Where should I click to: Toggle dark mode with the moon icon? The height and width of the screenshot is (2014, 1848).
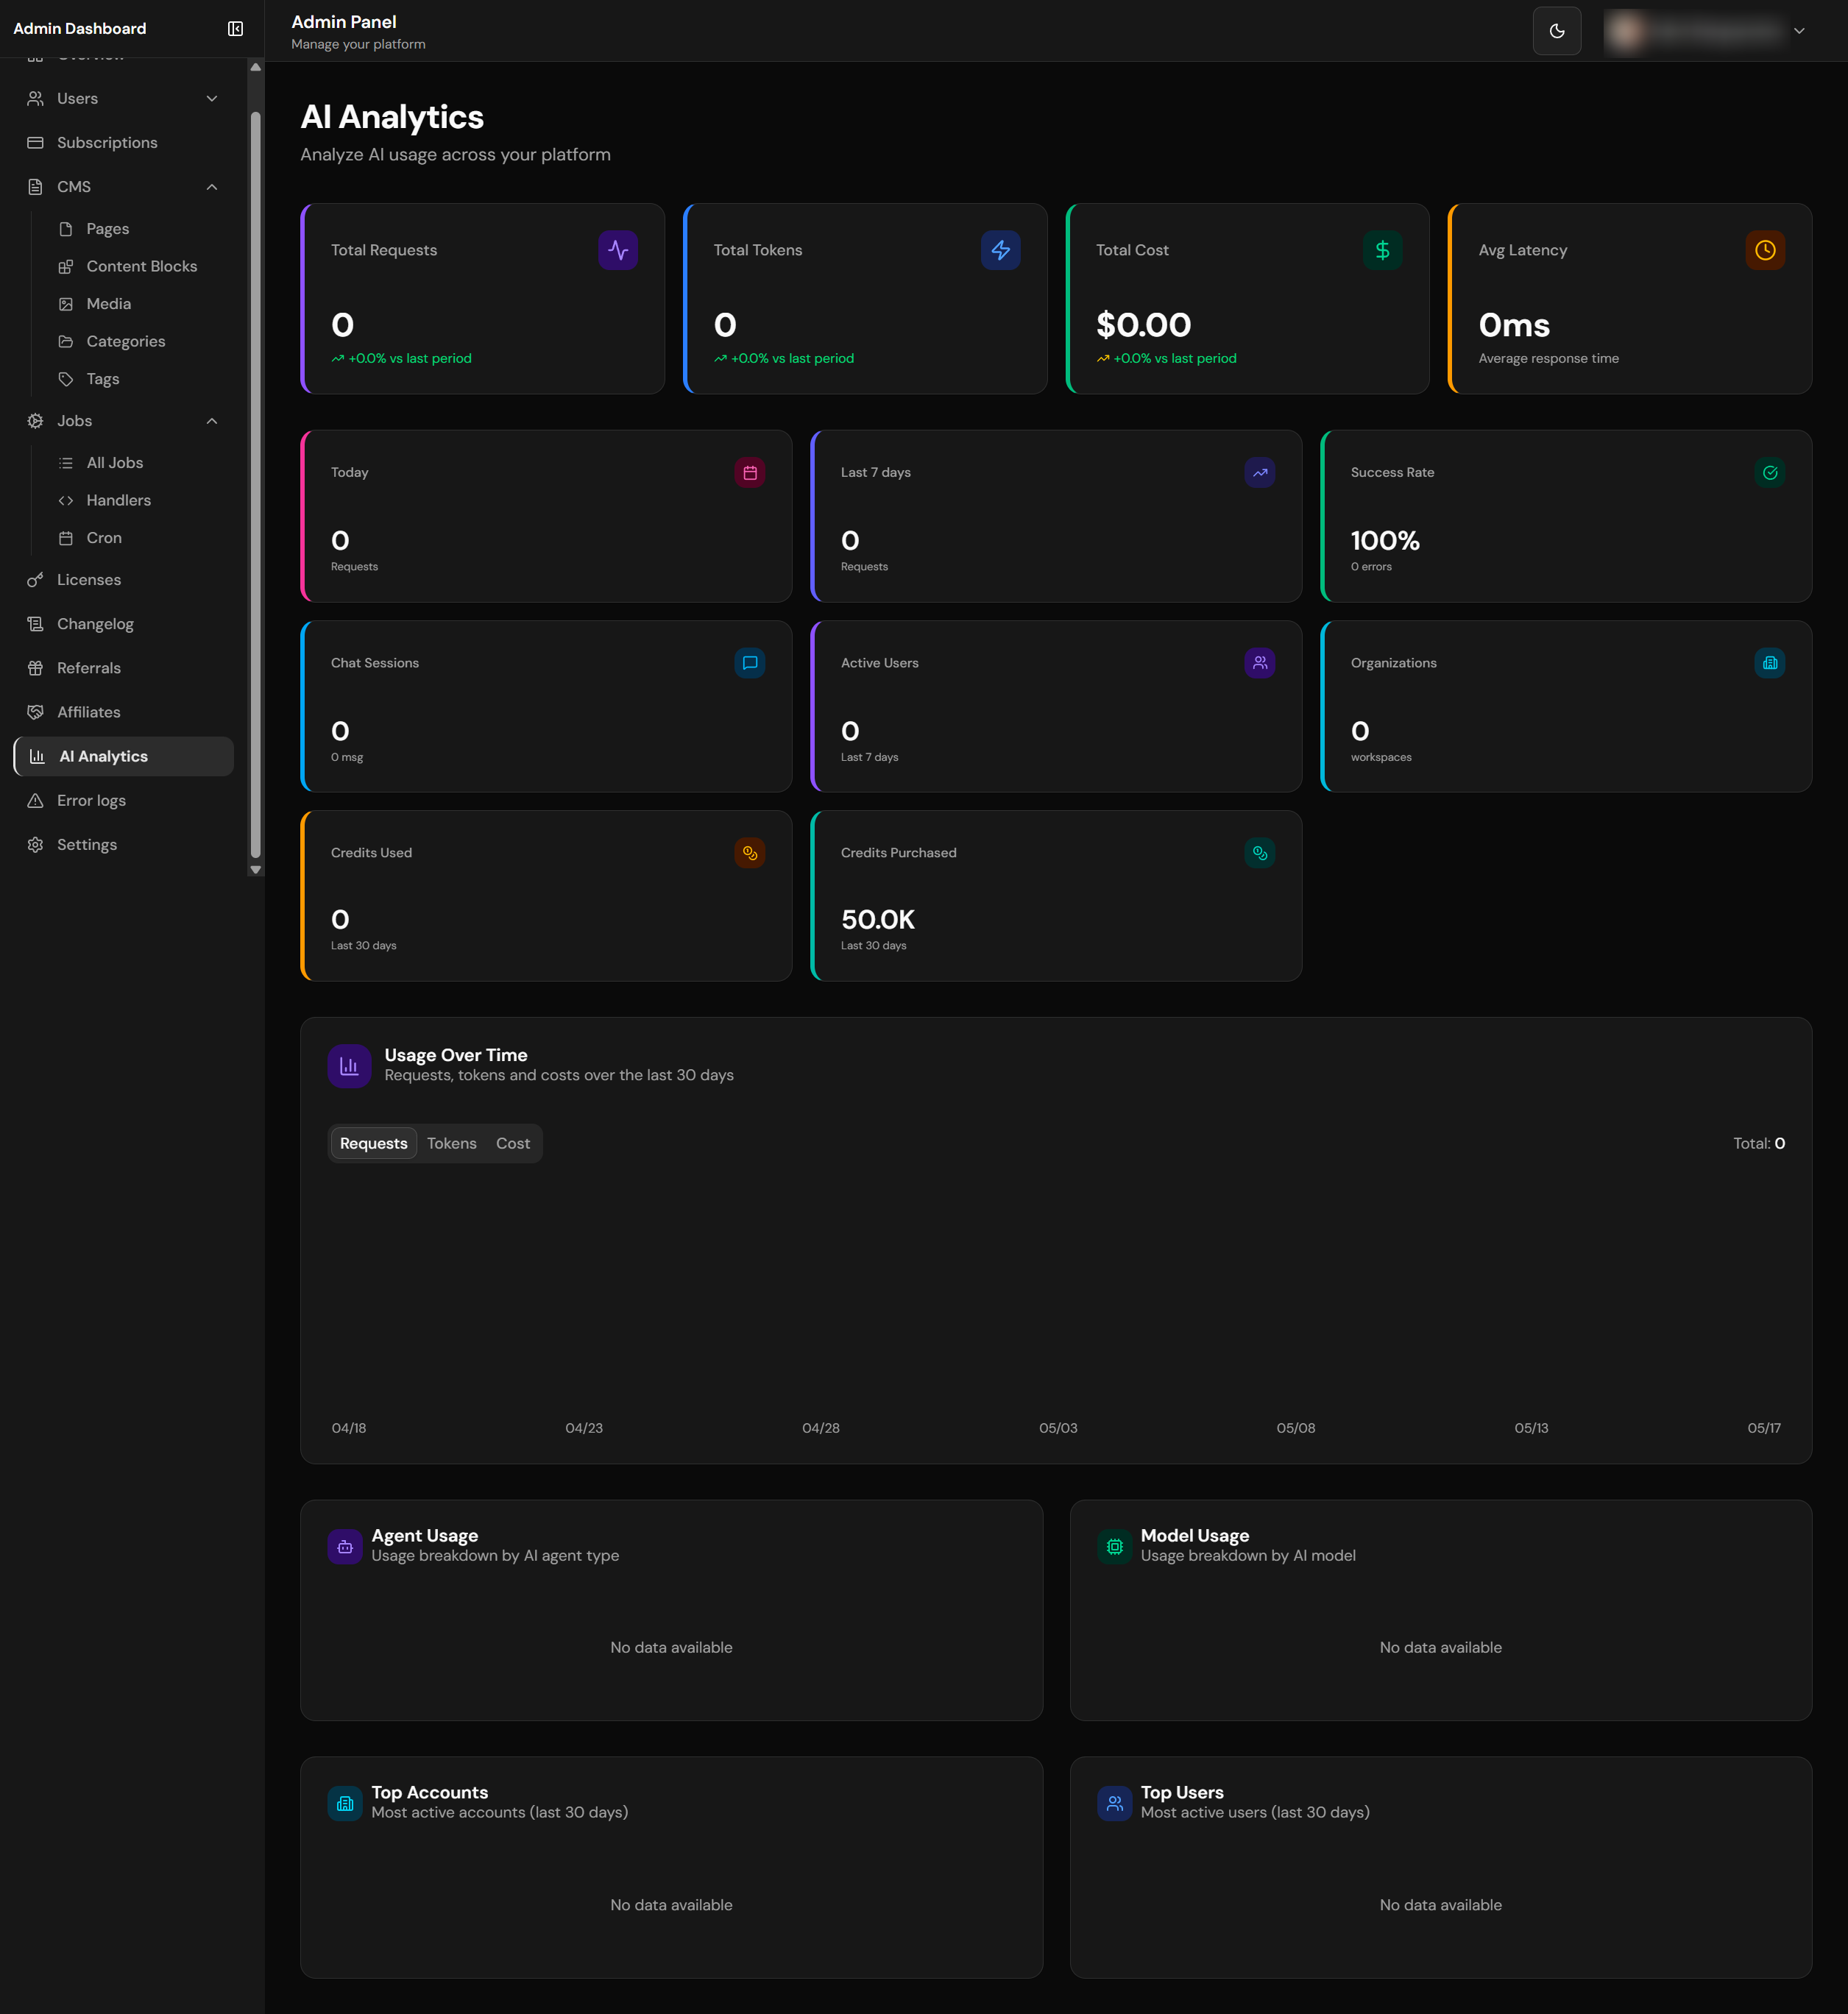click(1556, 31)
